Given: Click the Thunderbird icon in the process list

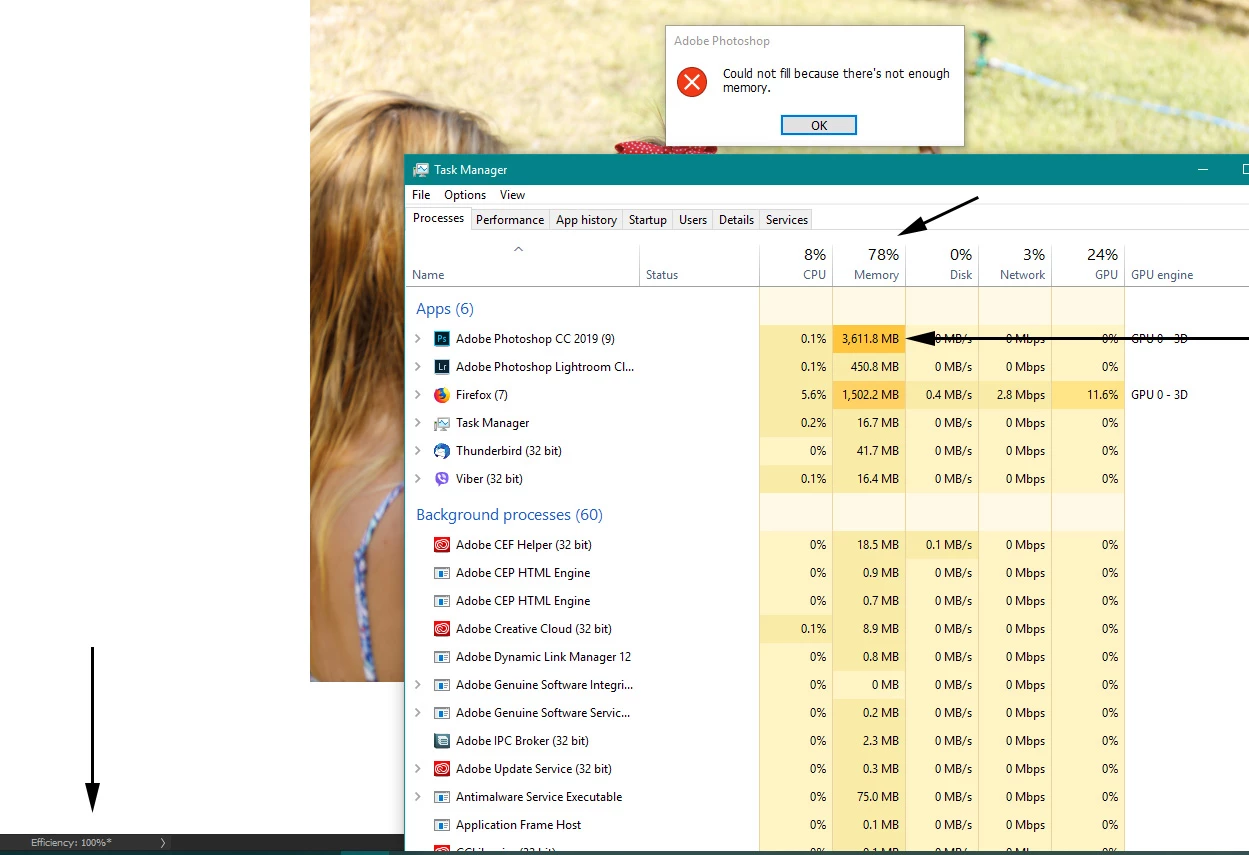Looking at the screenshot, I should coord(442,451).
